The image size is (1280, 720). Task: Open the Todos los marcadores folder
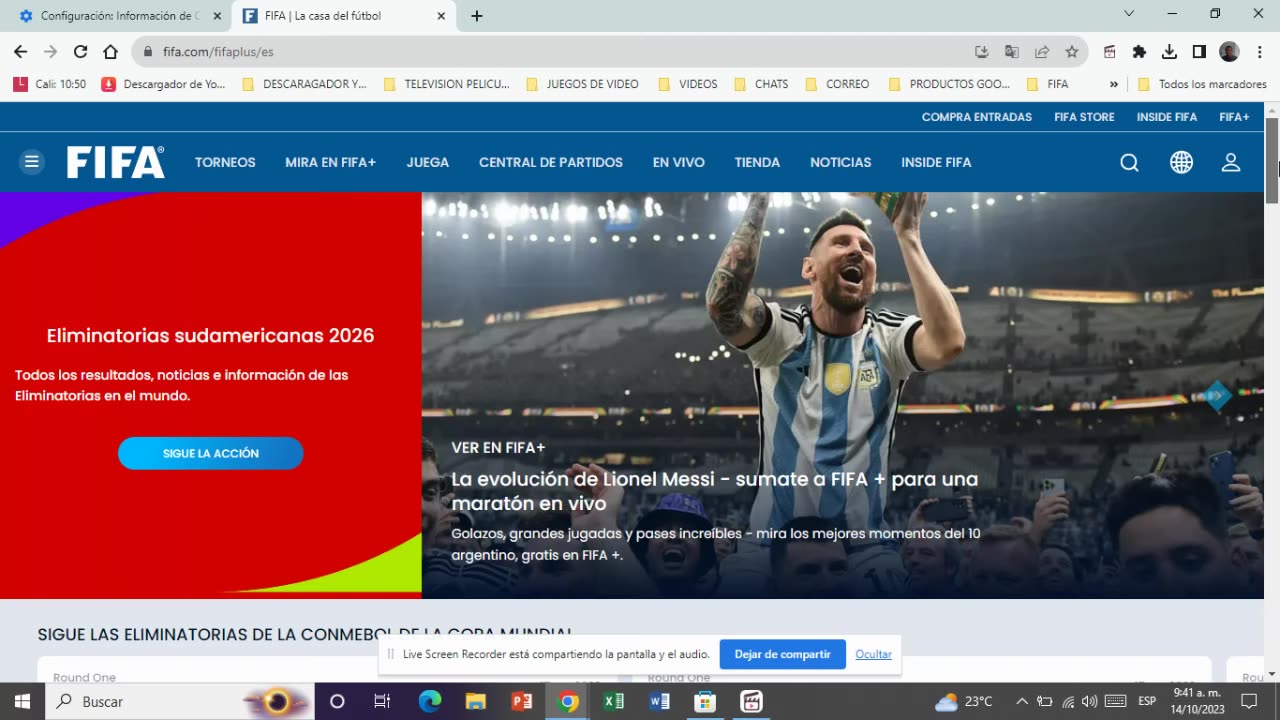[1202, 84]
